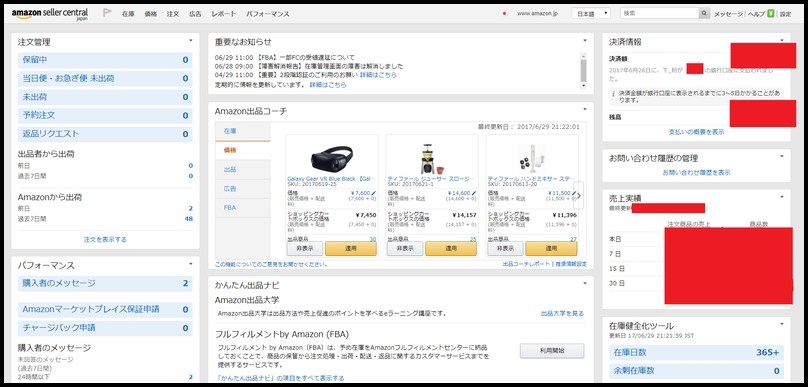Collapse the 在庫健全化ツール panel arrow

782,324
